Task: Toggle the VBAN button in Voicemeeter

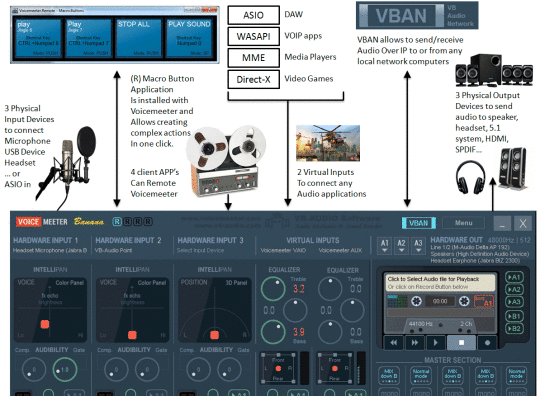Action: [x=418, y=223]
